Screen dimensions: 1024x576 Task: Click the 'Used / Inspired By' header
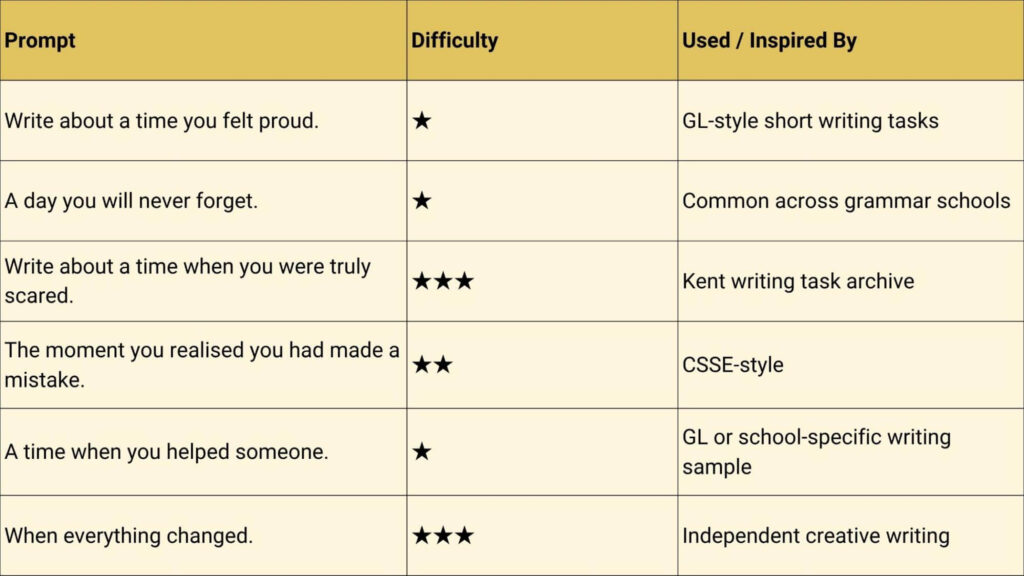point(769,41)
